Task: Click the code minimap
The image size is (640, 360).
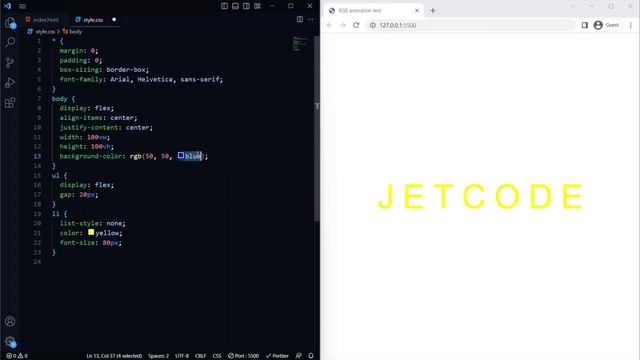Action: click(x=300, y=44)
